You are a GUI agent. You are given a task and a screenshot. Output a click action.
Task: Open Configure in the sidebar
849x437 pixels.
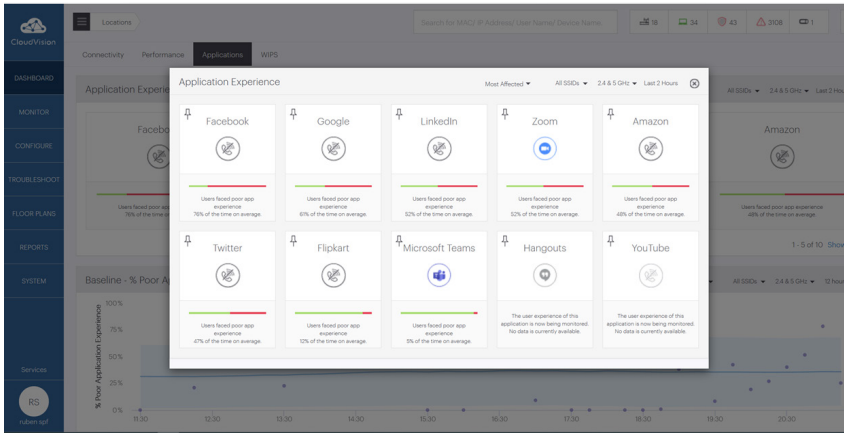point(34,146)
